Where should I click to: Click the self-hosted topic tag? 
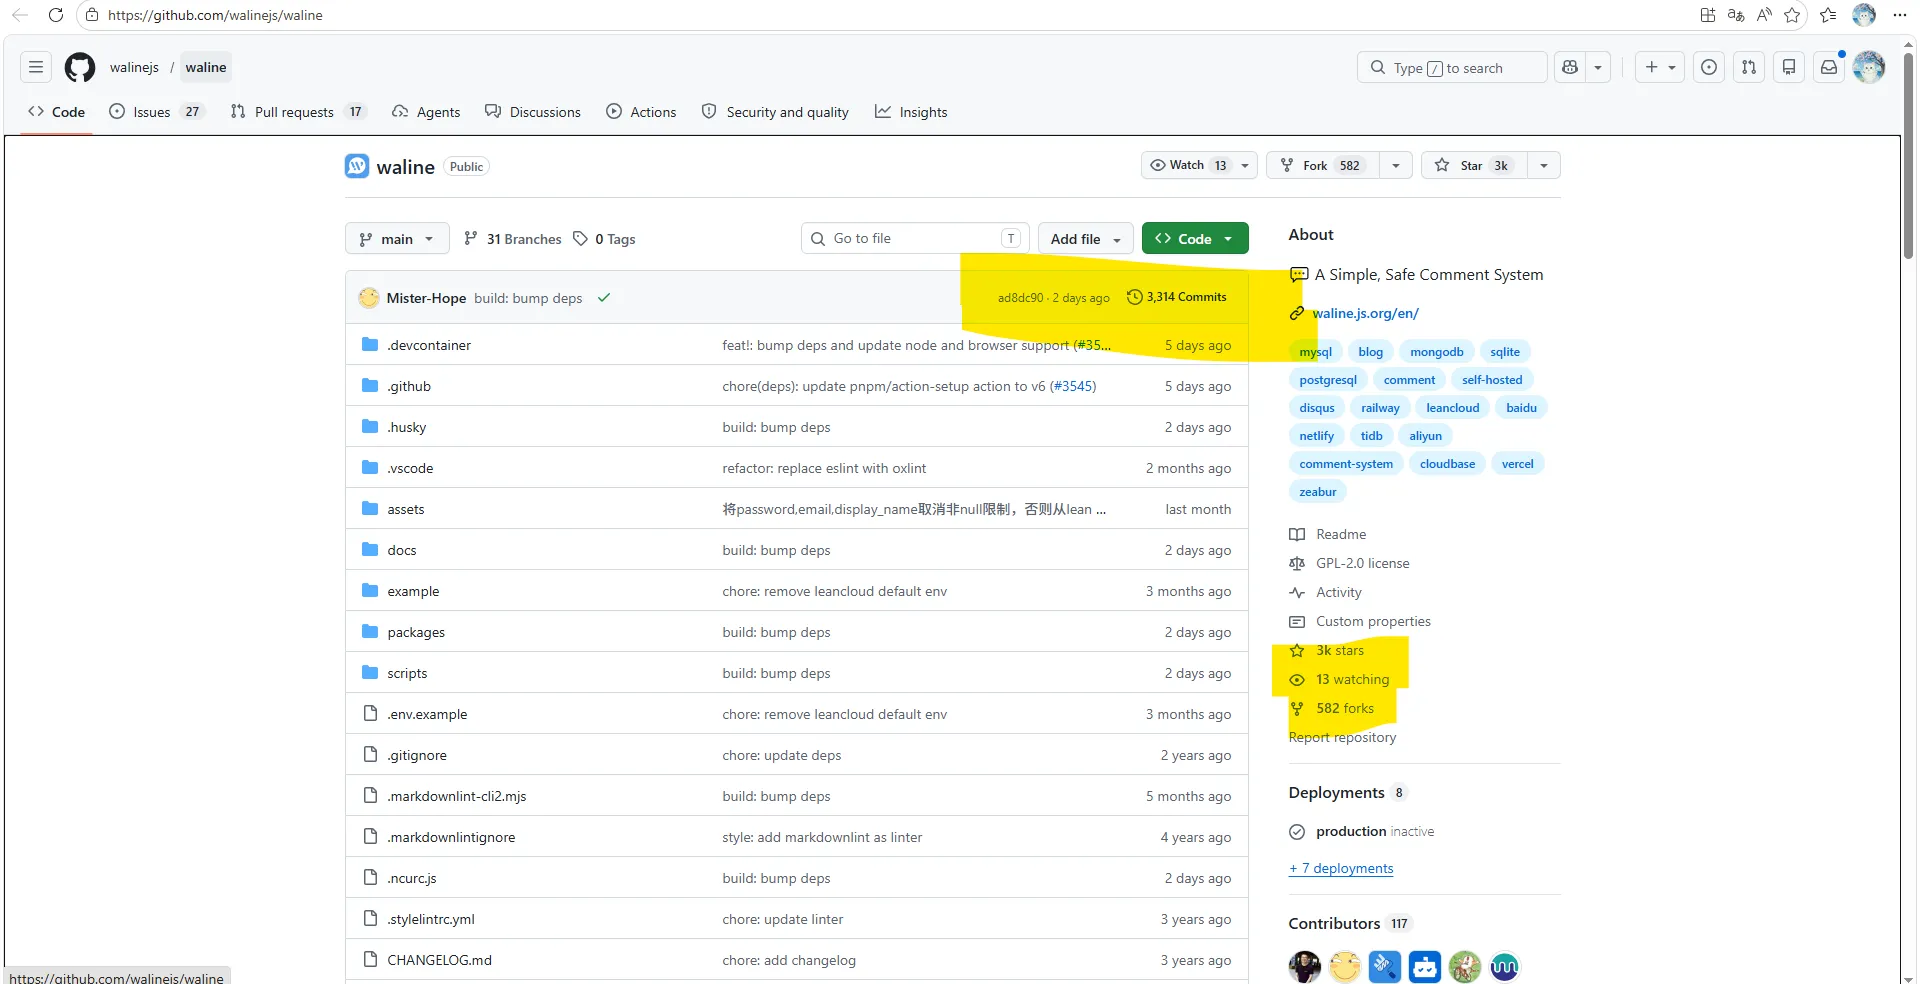(1492, 380)
